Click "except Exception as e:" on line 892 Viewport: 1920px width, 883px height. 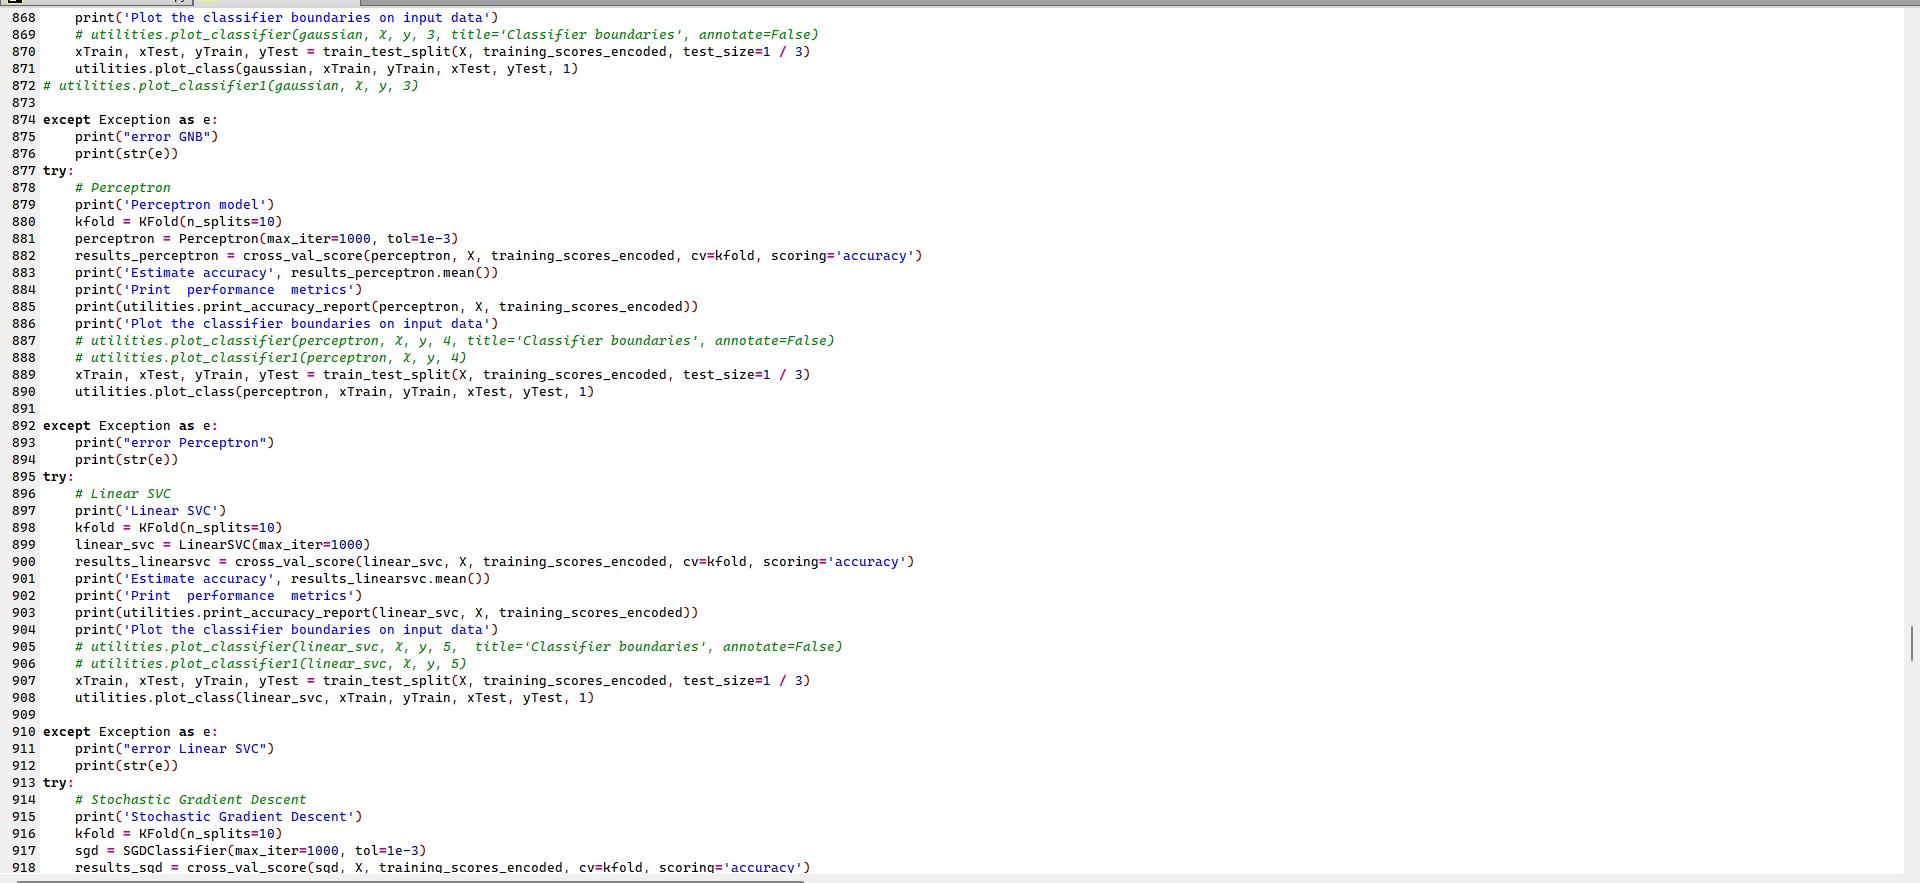pos(130,426)
